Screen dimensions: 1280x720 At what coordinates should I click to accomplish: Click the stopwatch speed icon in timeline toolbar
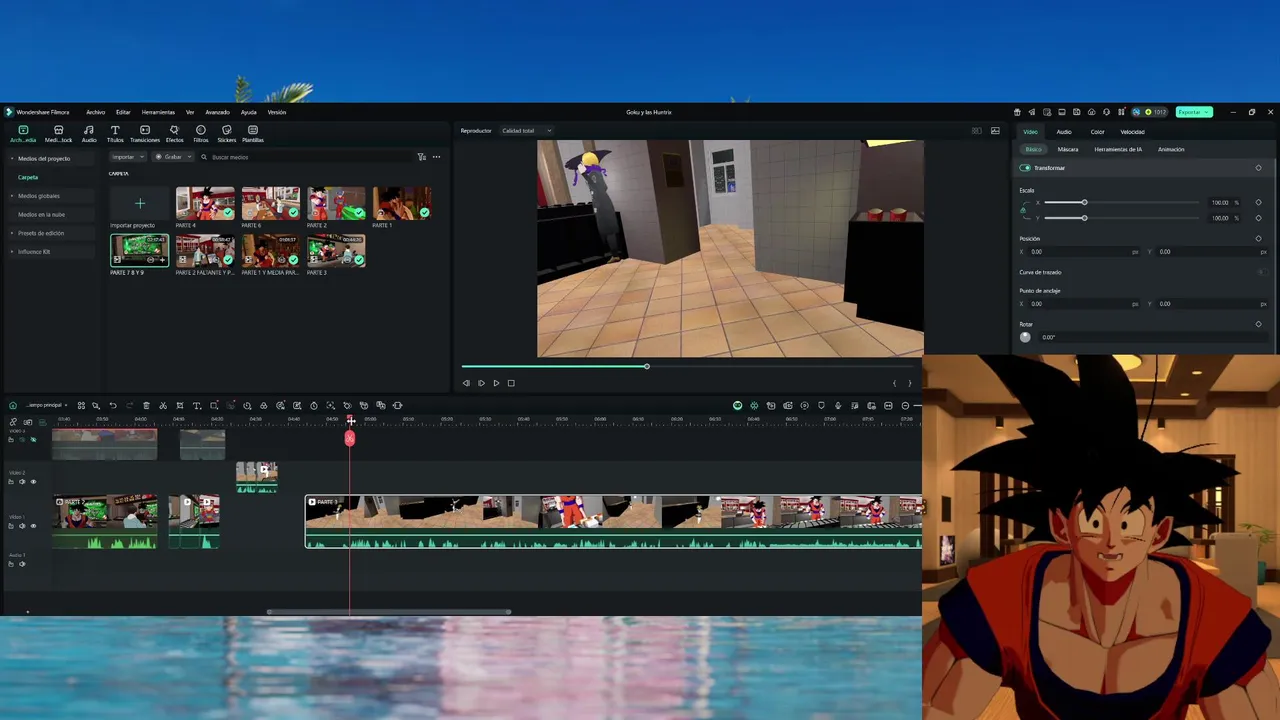point(314,405)
